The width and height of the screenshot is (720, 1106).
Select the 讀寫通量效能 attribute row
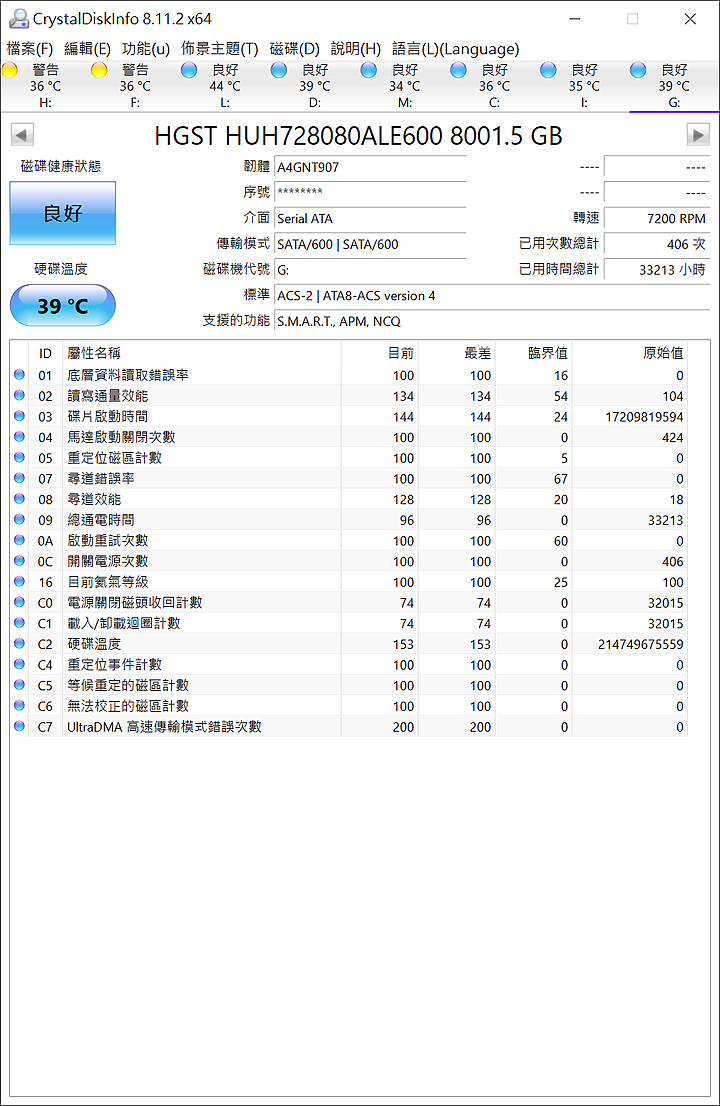[x=349, y=396]
